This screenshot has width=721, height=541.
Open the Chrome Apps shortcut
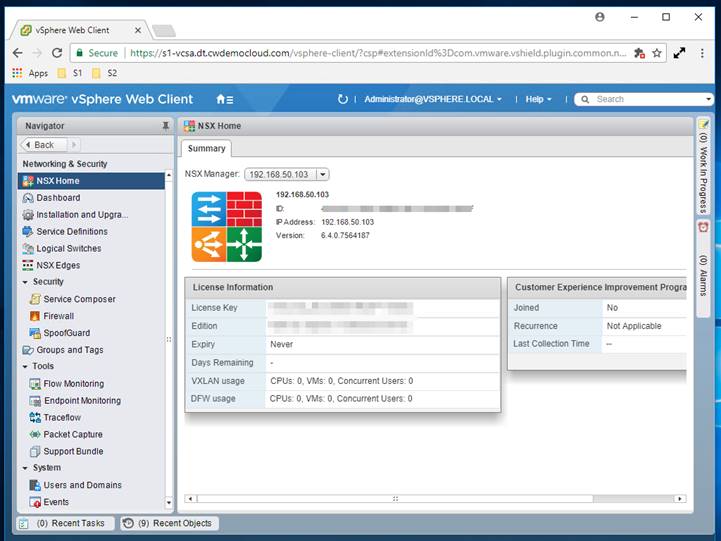(x=30, y=73)
